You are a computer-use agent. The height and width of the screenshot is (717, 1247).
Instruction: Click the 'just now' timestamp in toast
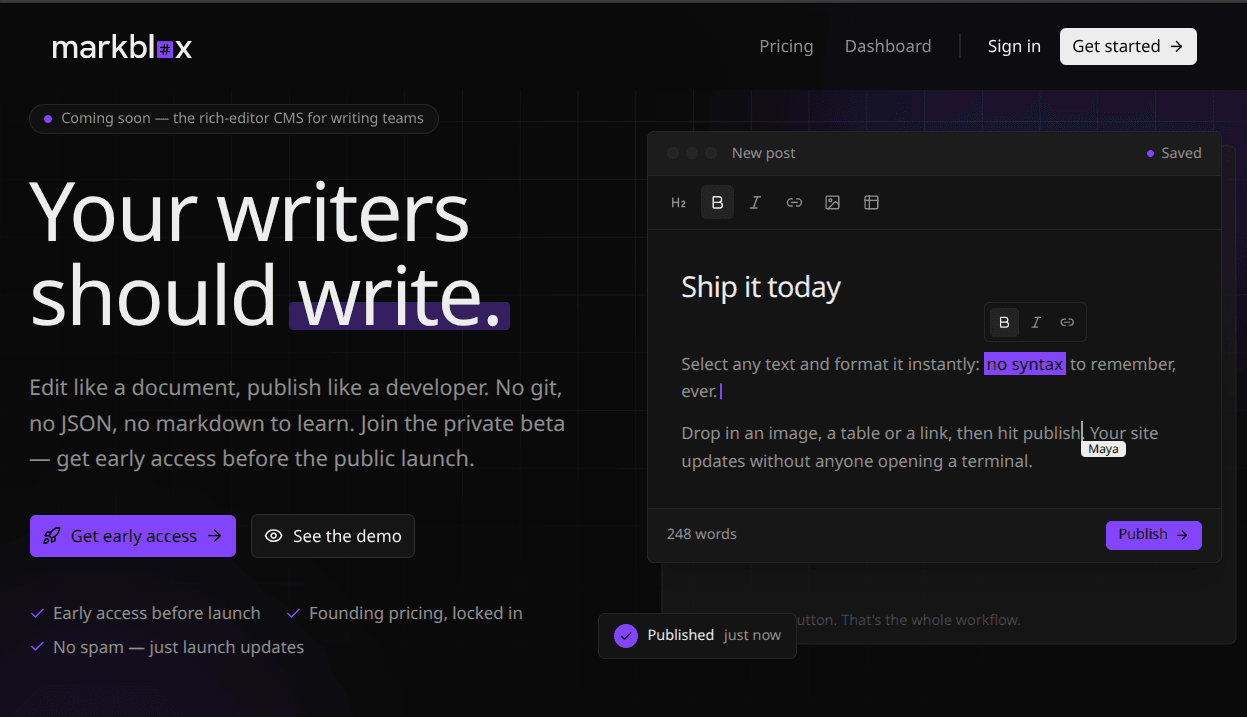[x=752, y=636]
